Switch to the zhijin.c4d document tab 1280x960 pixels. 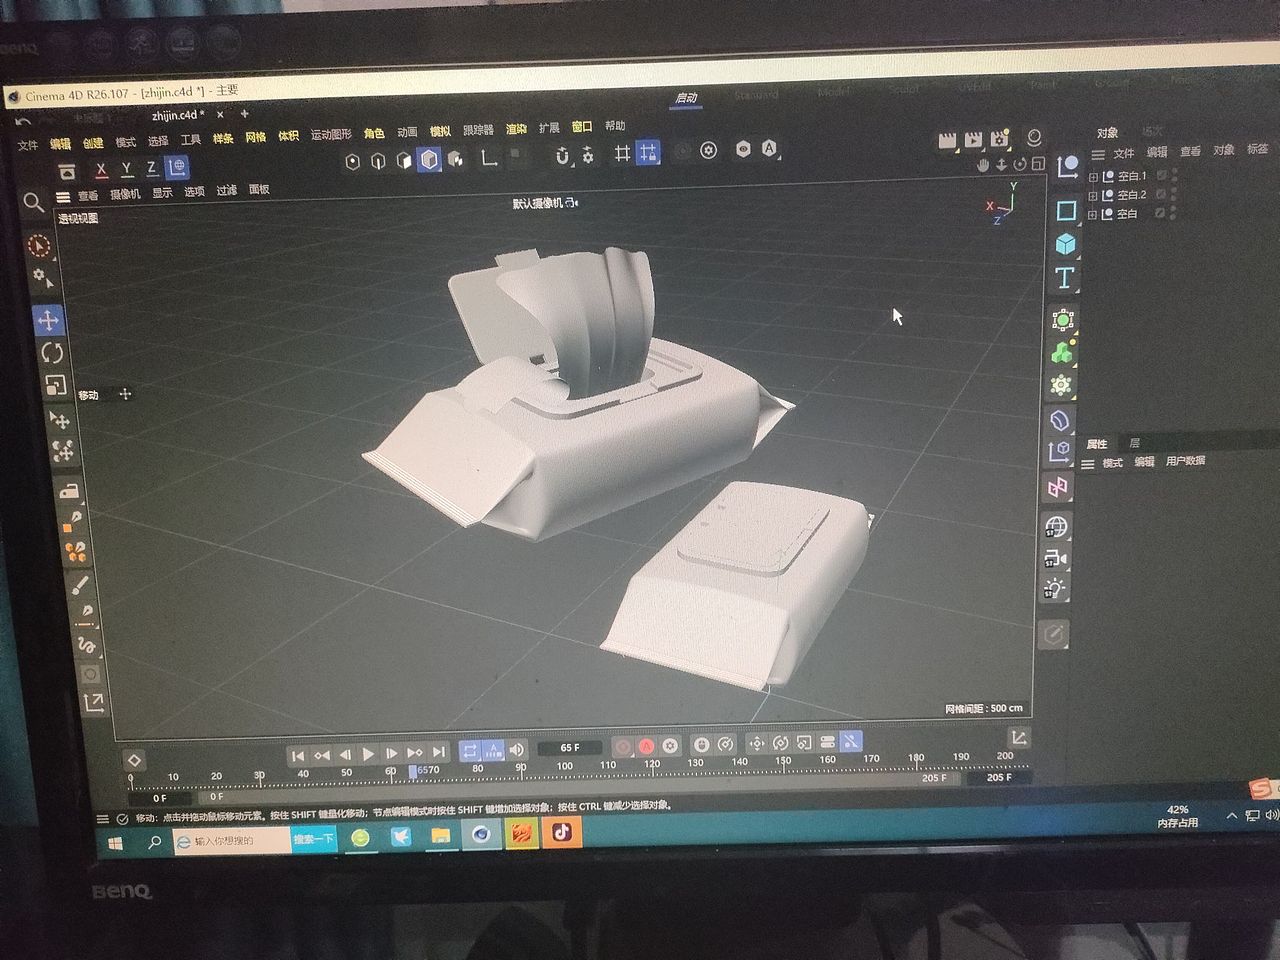177,115
